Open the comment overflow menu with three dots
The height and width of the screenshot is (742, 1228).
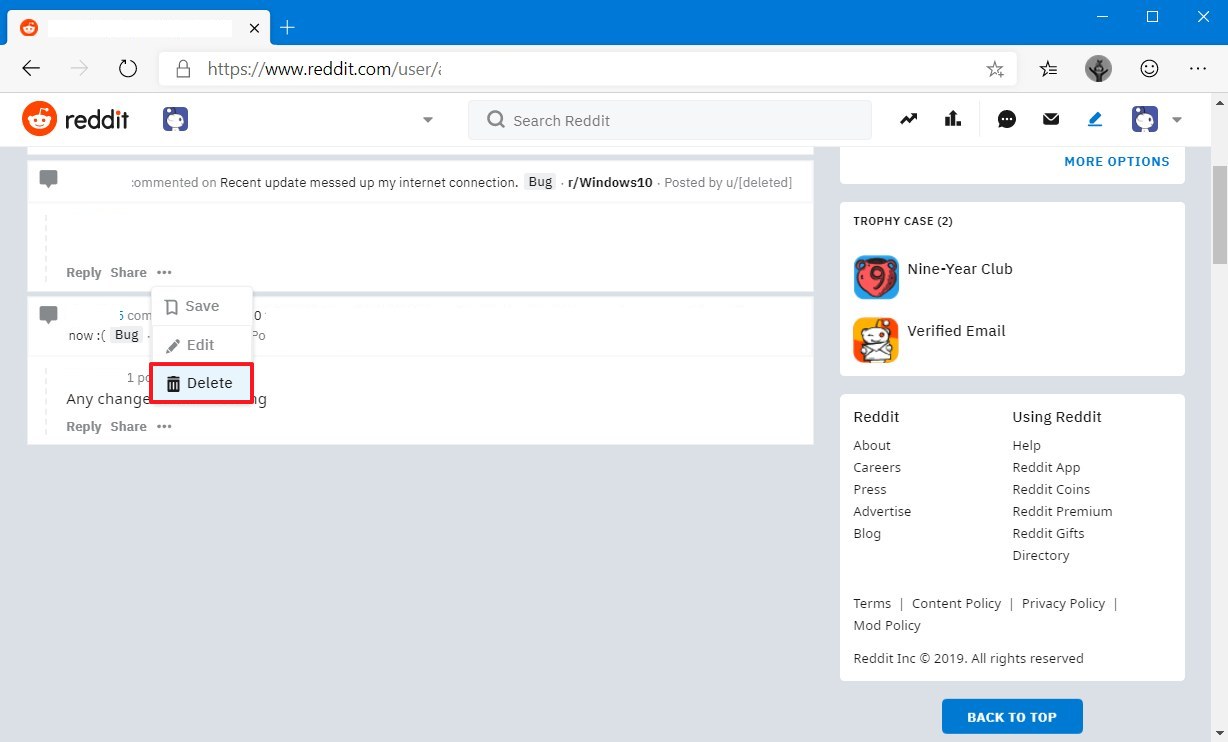click(x=164, y=272)
